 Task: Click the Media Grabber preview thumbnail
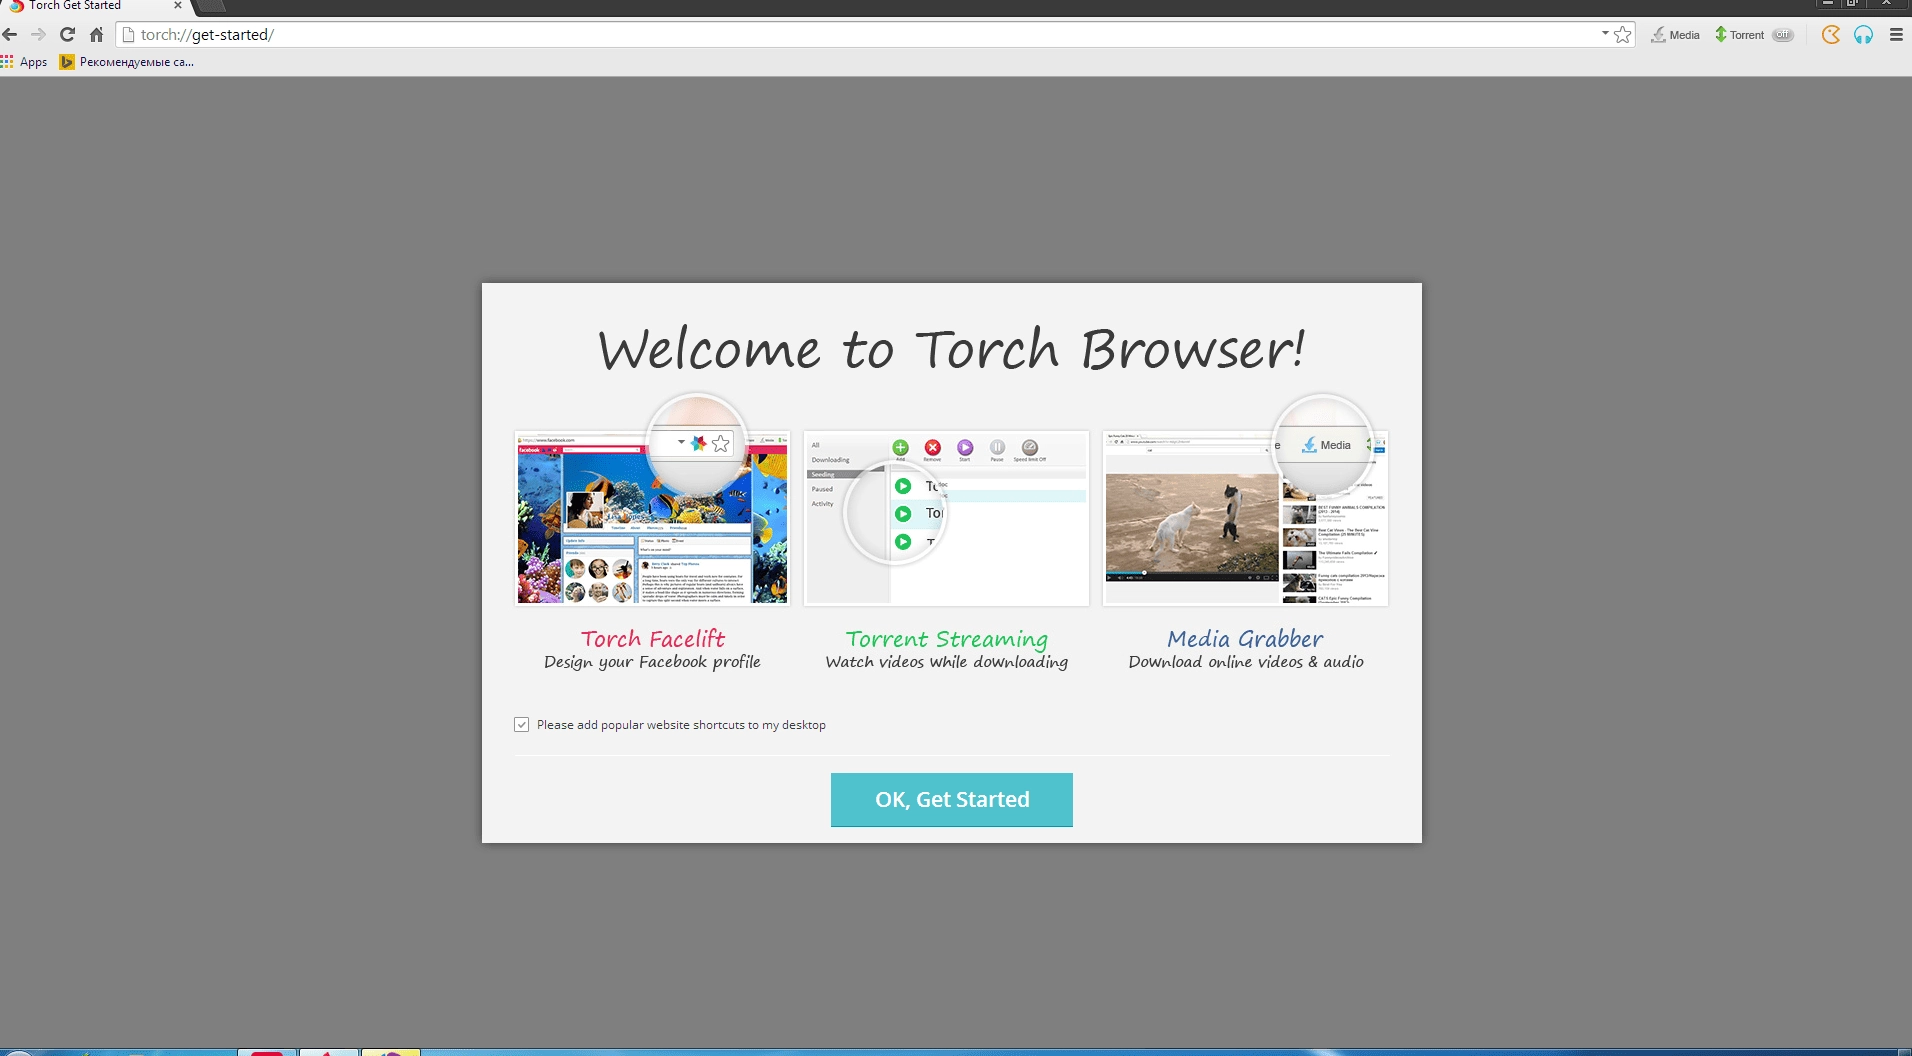(1245, 518)
